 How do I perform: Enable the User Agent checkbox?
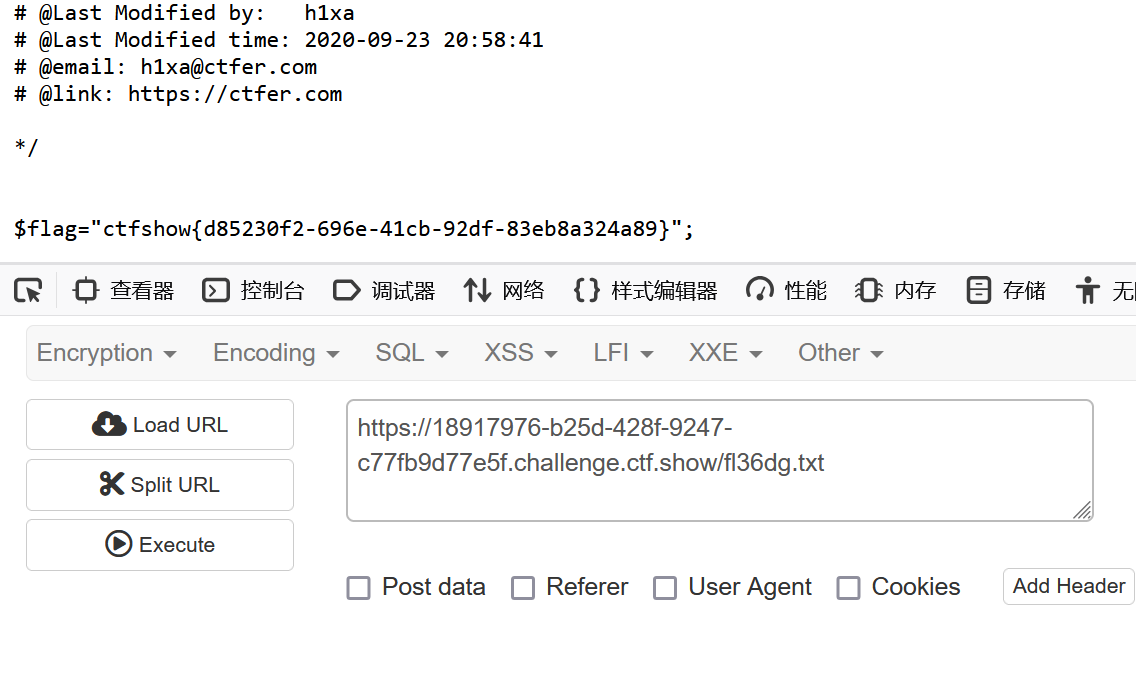pyautogui.click(x=665, y=588)
